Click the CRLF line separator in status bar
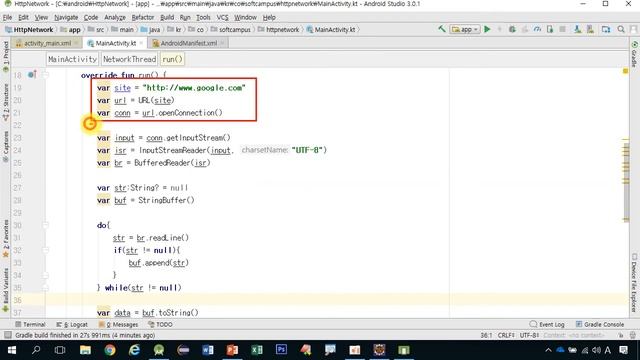The width and height of the screenshot is (640, 360). (506, 336)
